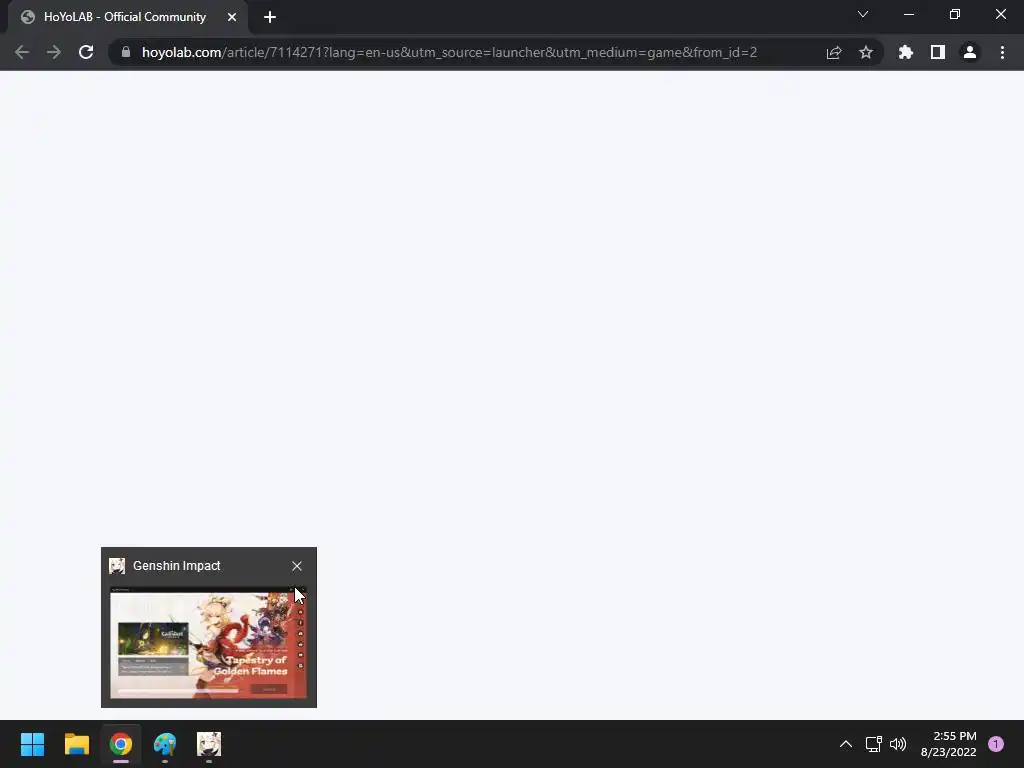Open network status tray icon
This screenshot has height=768, width=1024.
[873, 744]
